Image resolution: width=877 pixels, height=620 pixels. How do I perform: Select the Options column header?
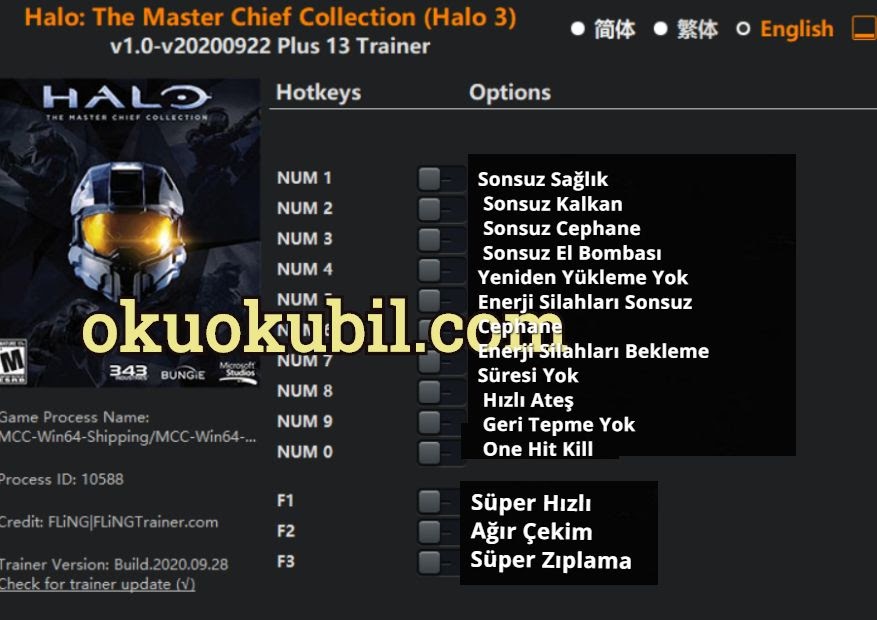click(510, 92)
